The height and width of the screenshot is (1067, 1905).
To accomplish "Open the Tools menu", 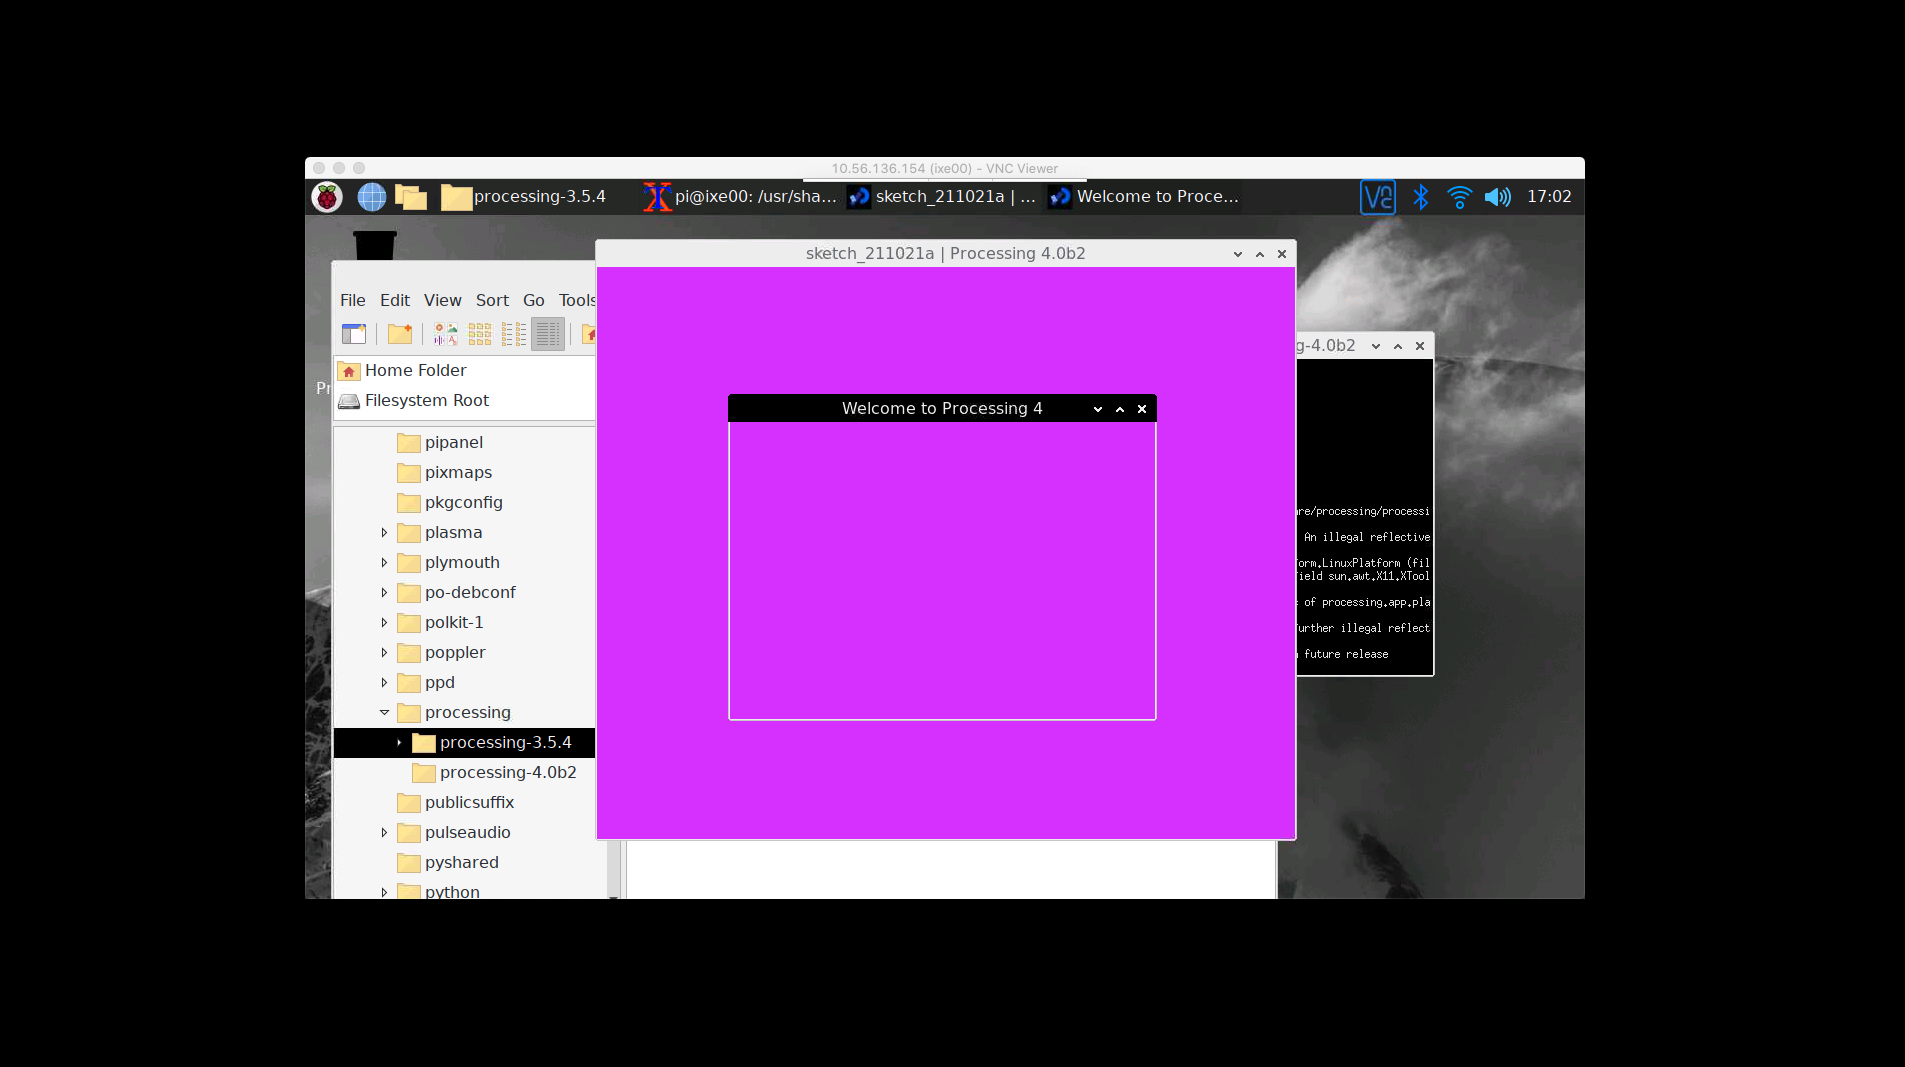I will pyautogui.click(x=576, y=299).
